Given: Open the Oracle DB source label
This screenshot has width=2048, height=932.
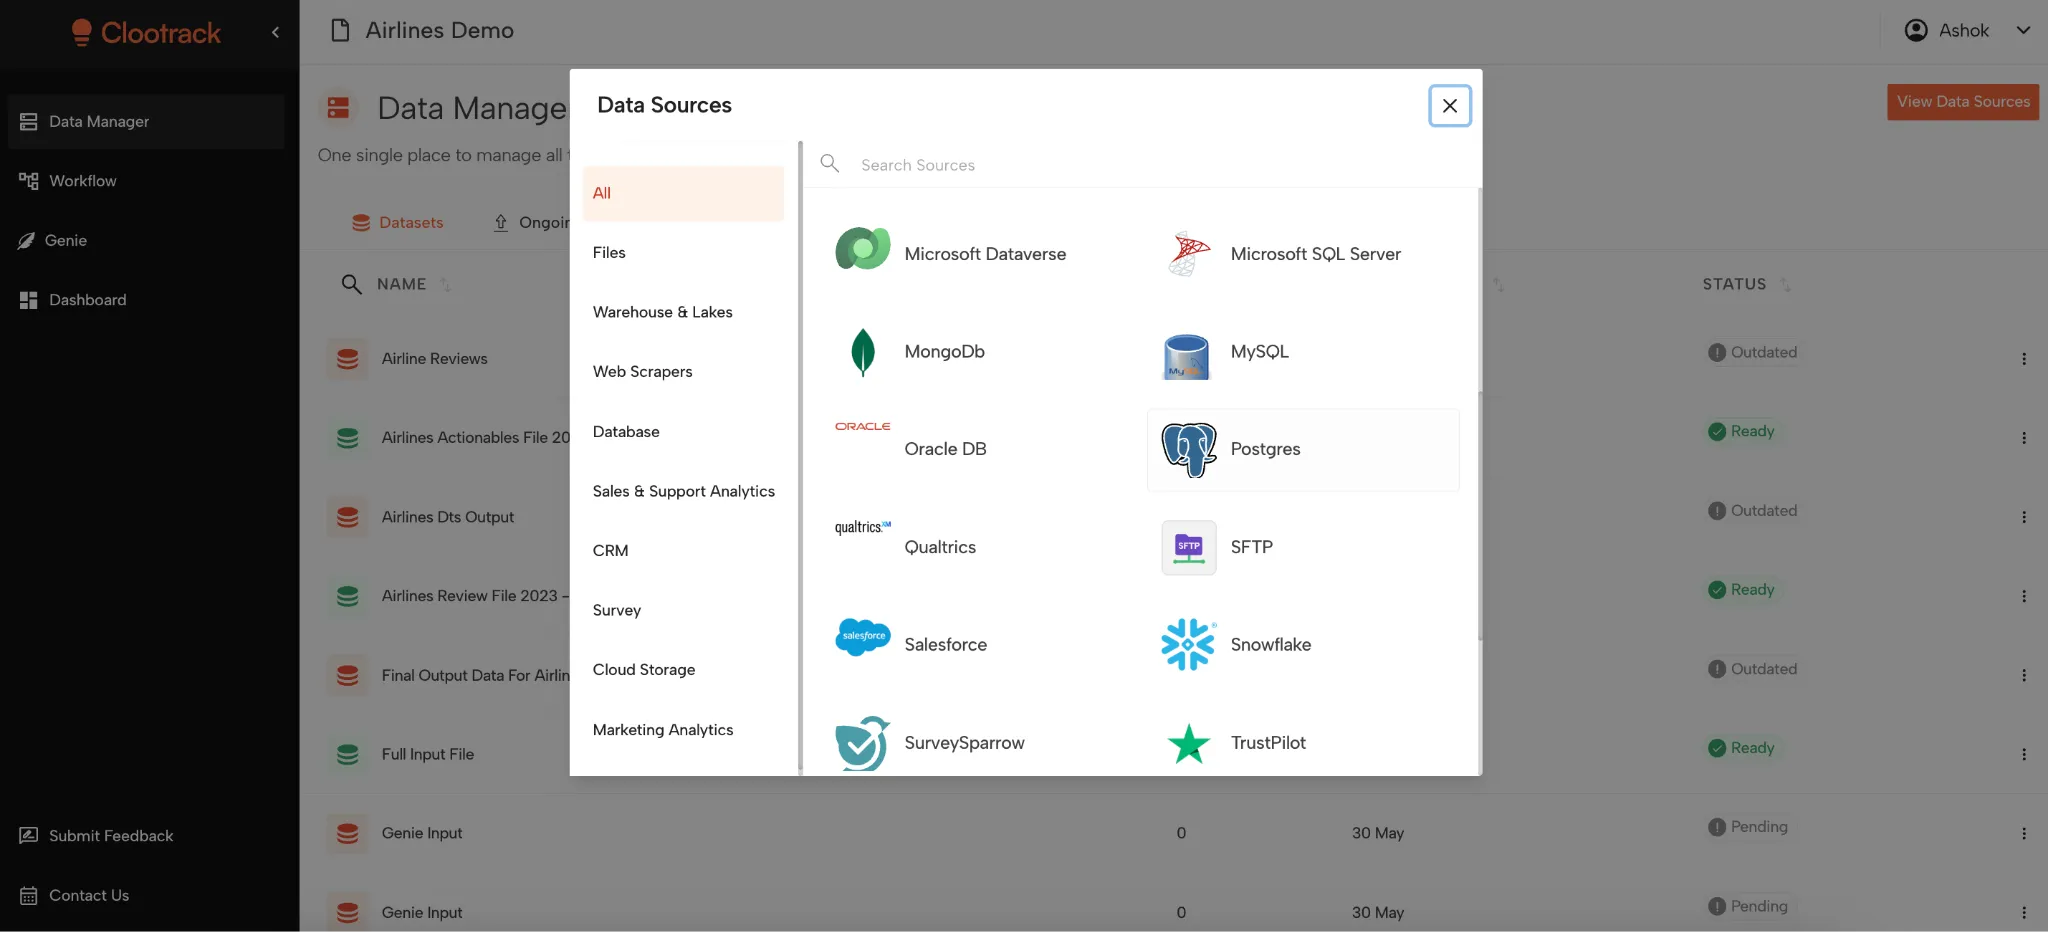Looking at the screenshot, I should 945,449.
